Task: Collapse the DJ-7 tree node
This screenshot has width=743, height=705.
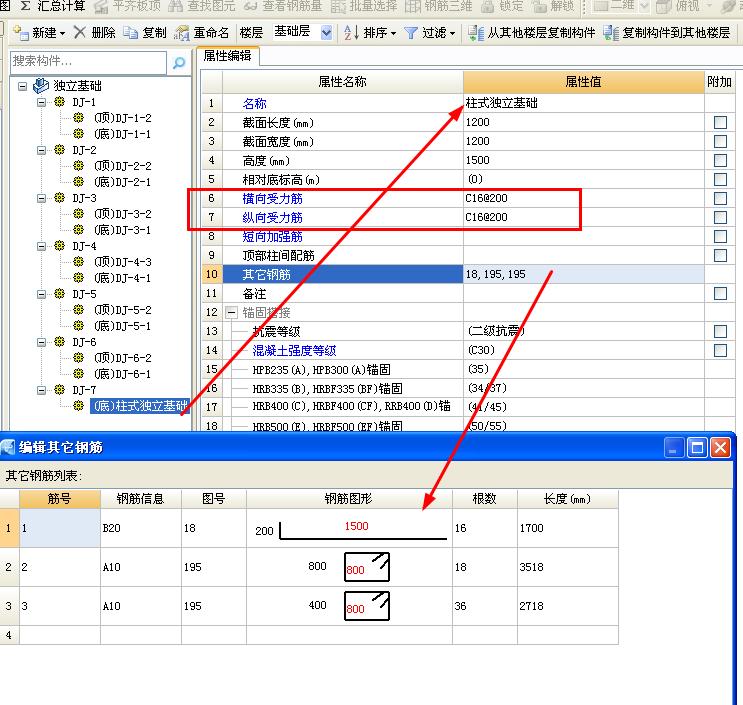Action: pyautogui.click(x=42, y=390)
